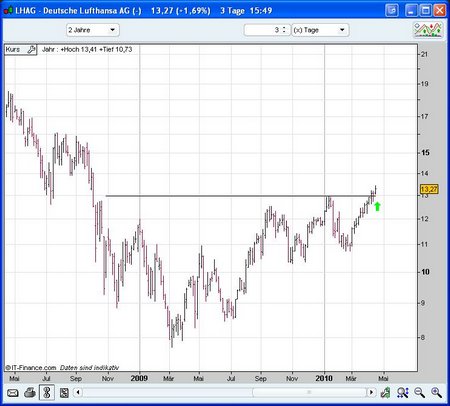Open the indicators chart icon at top right
Image resolution: width=450 pixels, height=406 pixels.
coord(428,30)
